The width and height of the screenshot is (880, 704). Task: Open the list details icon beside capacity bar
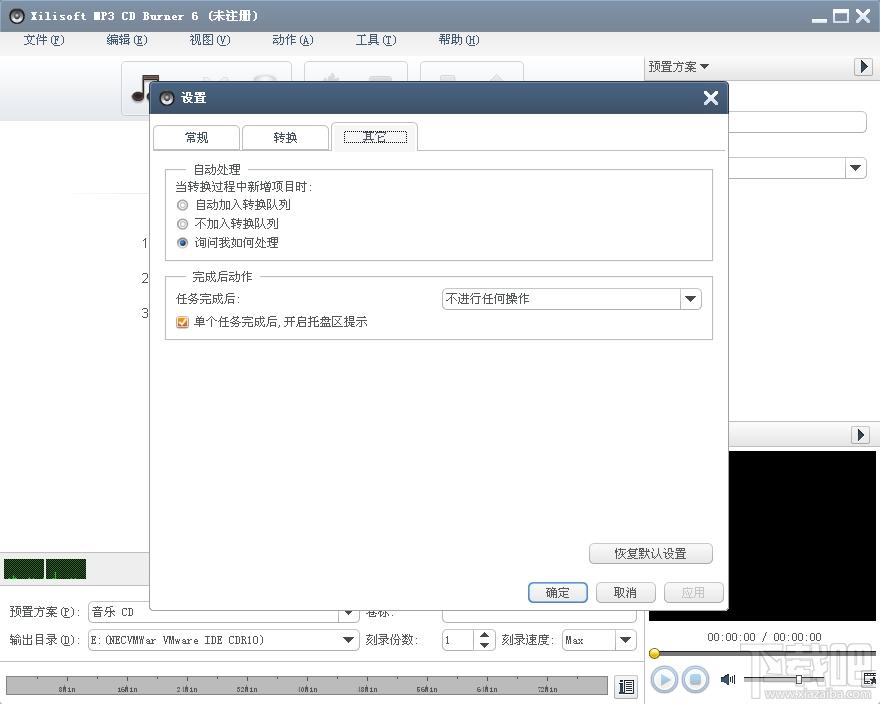(626, 686)
